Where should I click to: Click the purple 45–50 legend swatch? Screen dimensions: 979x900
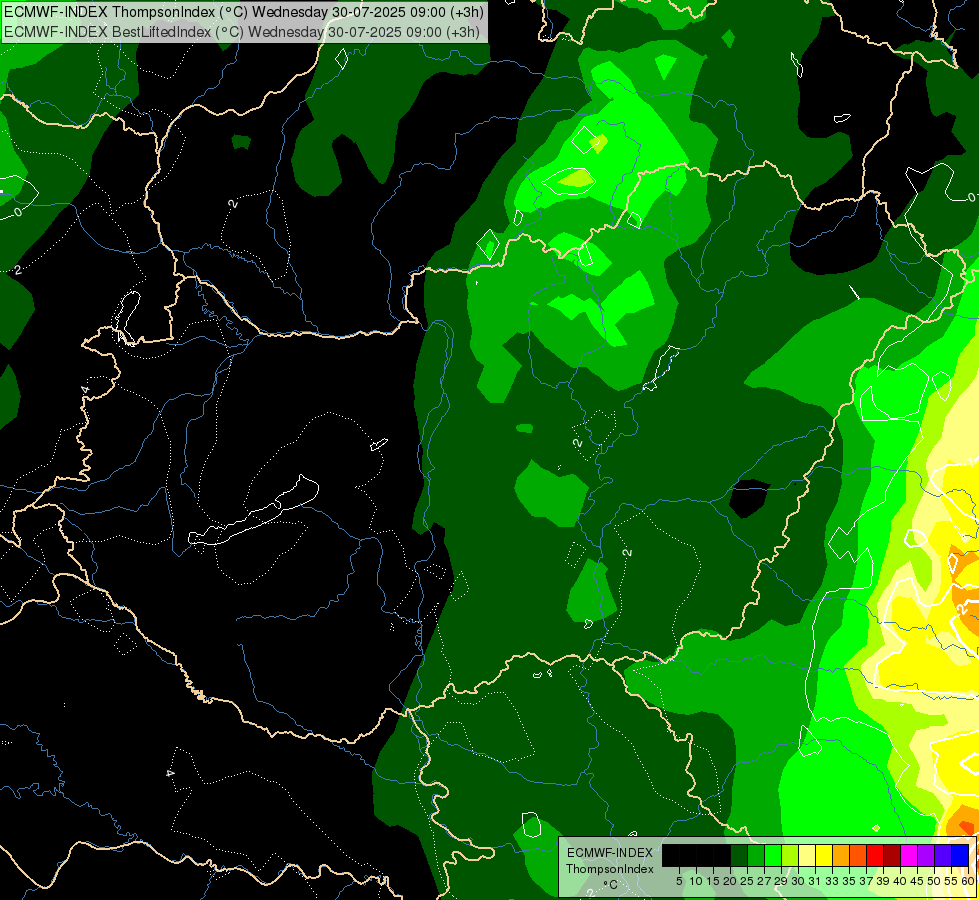(926, 855)
